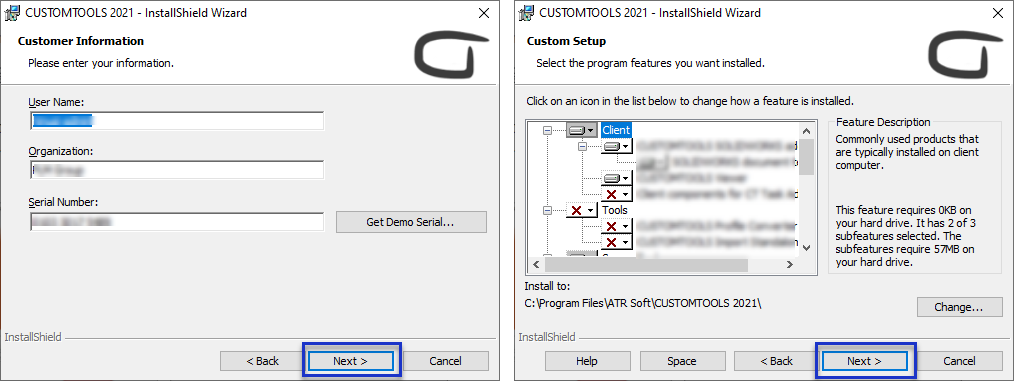Click the Help button
The image size is (1014, 381).
click(x=587, y=361)
